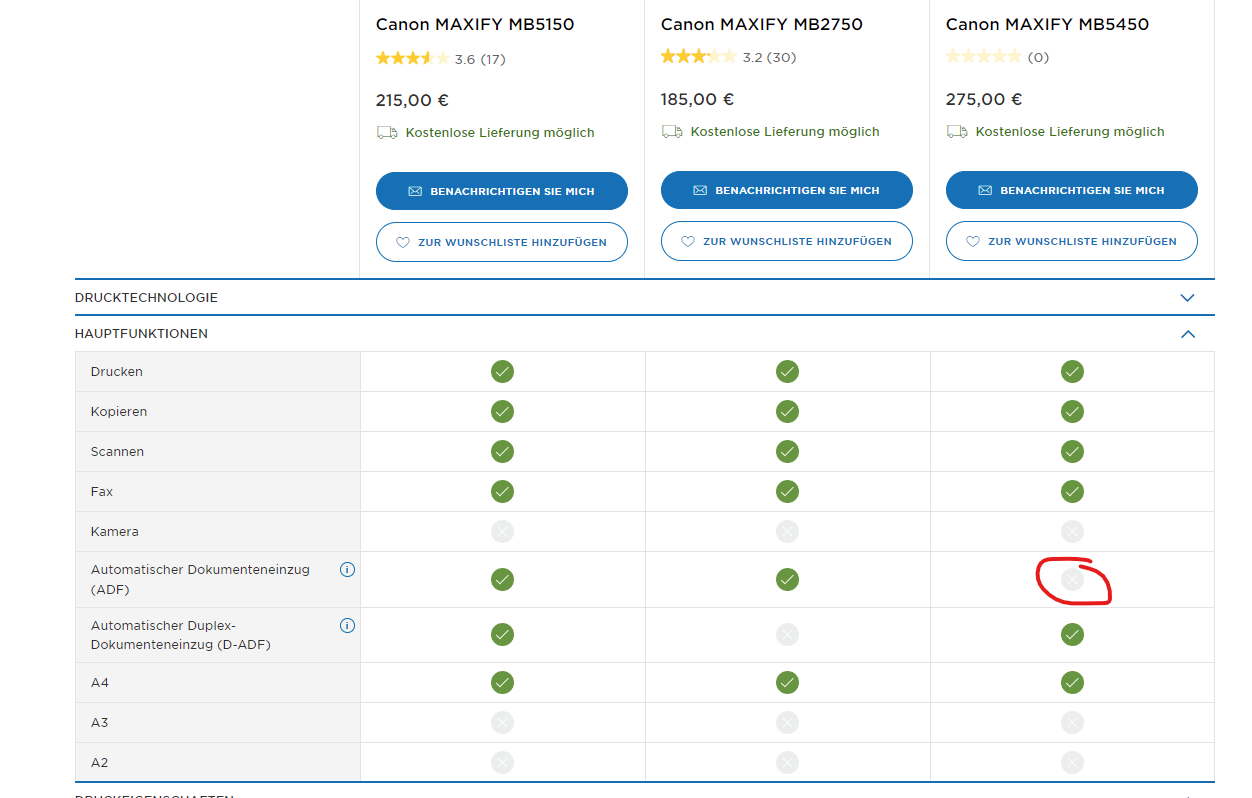Click the grey A2 cross for MB5150
This screenshot has width=1252, height=798.
click(x=502, y=763)
